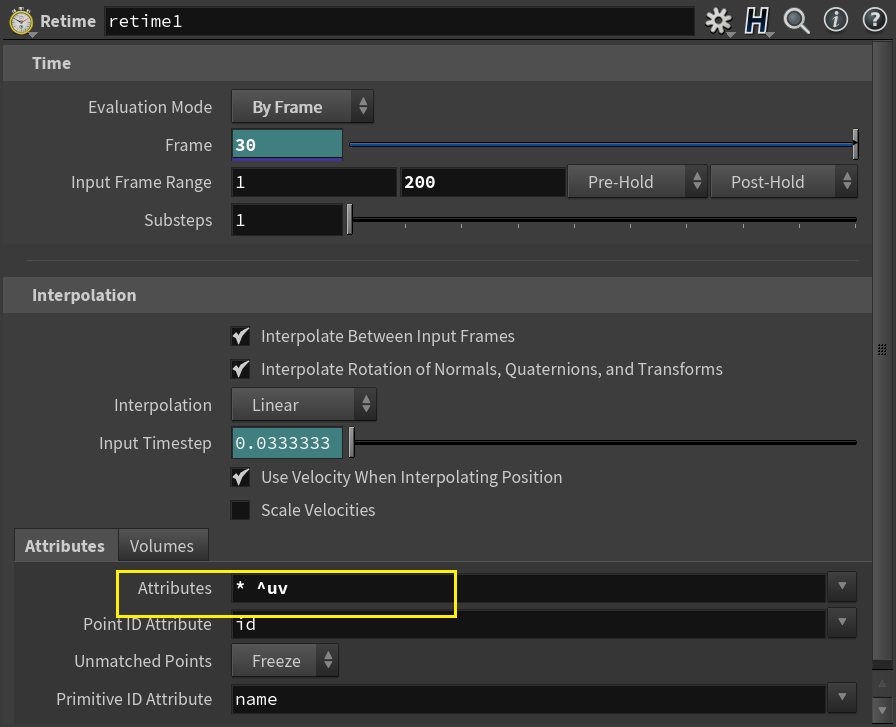Open help with the question mark icon

click(874, 20)
